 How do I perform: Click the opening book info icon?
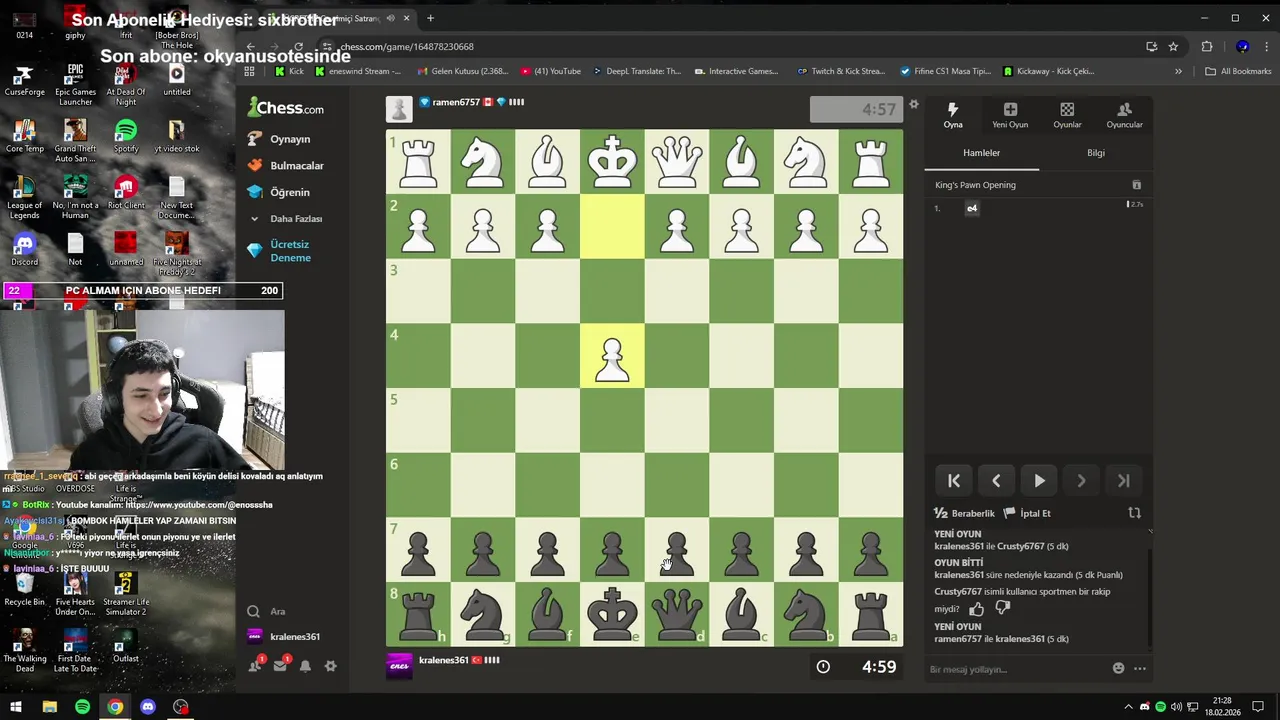[1136, 185]
